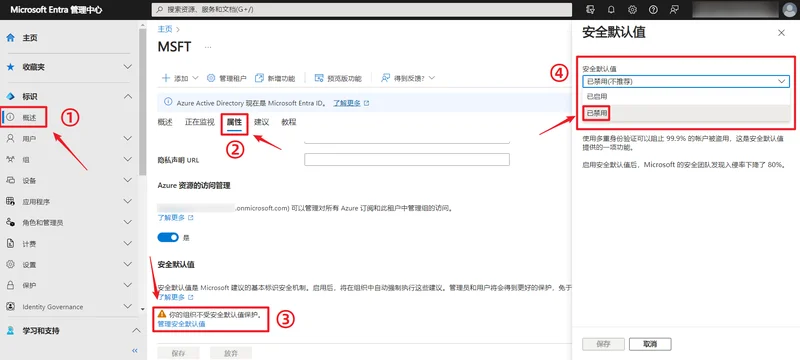This screenshot has height=360, width=800.
Task: Click the 保存 button at page bottom
Action: pyautogui.click(x=178, y=353)
